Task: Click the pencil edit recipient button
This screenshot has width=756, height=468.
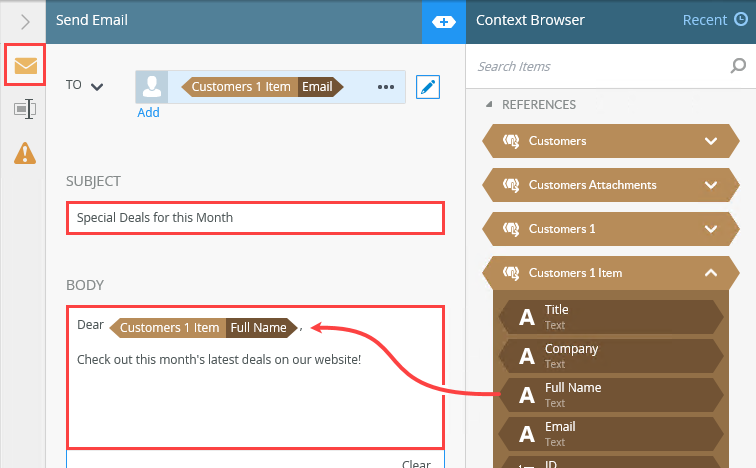Action: point(428,87)
